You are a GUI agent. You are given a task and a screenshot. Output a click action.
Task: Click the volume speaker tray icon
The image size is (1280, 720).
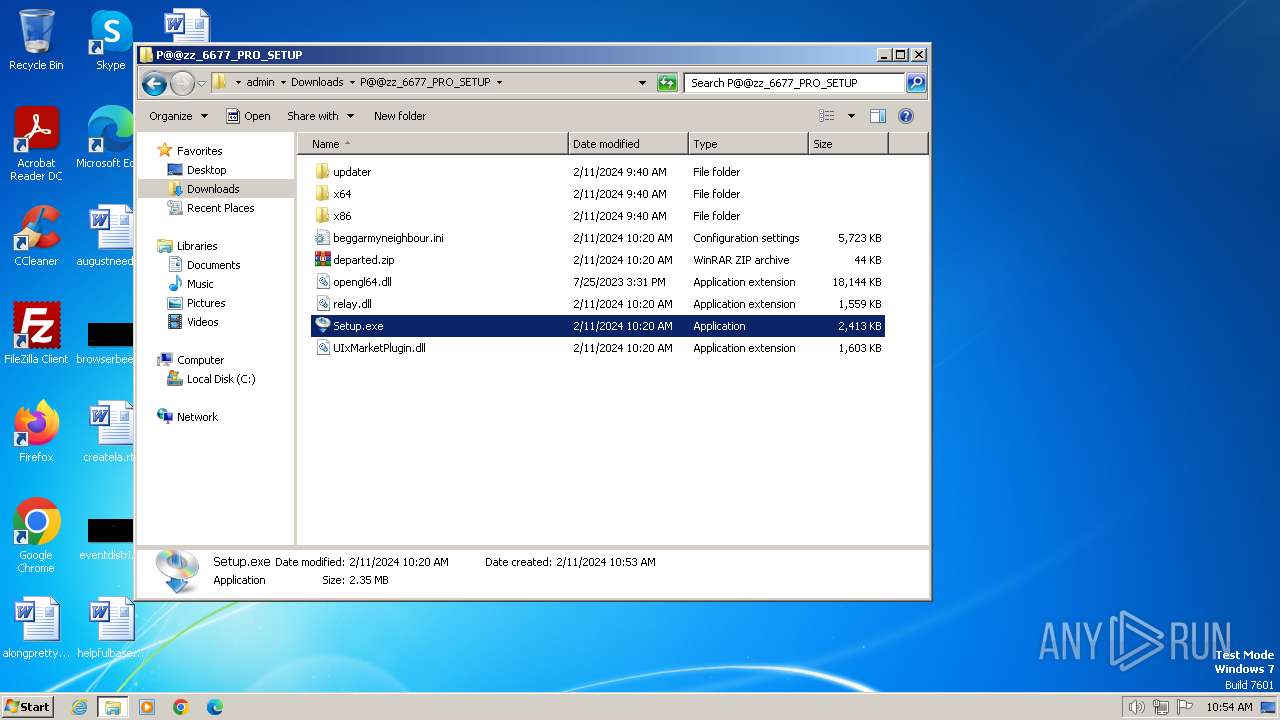click(x=1136, y=707)
